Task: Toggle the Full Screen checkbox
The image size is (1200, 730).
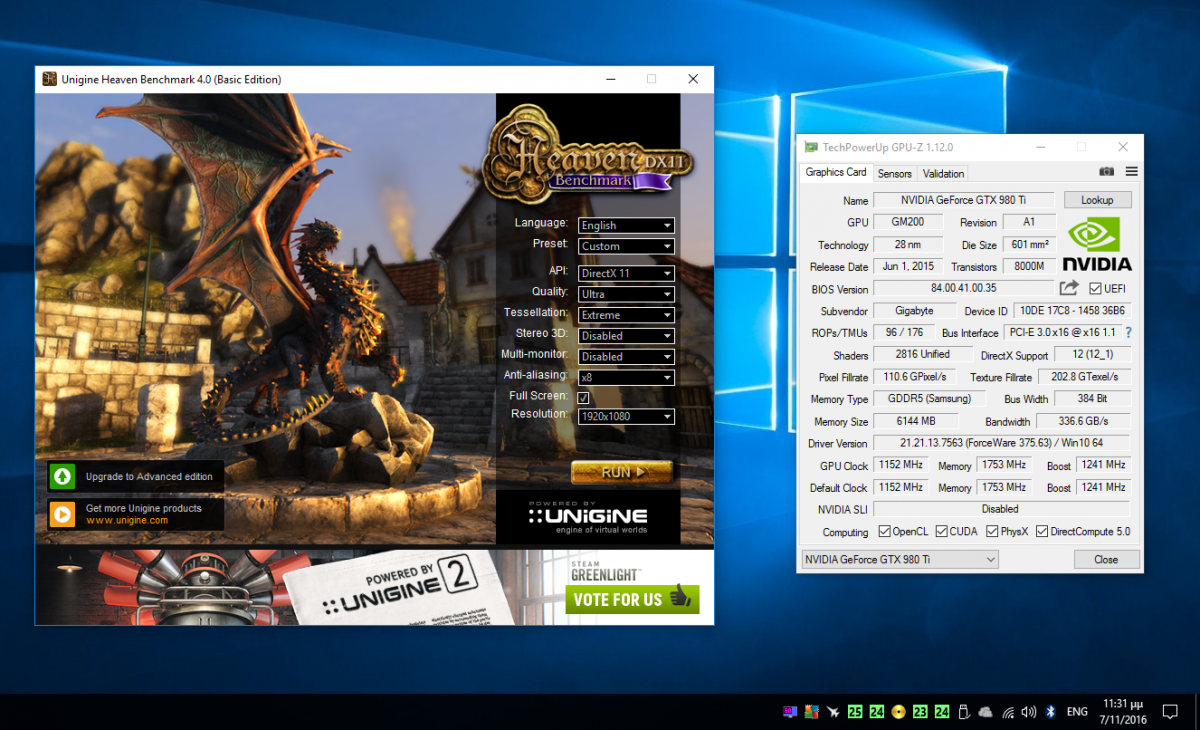Action: coord(584,398)
